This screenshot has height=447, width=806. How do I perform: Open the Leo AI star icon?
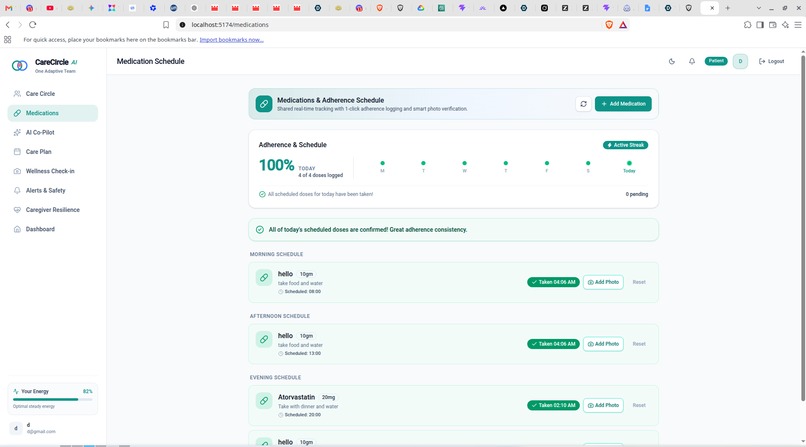coord(785,25)
